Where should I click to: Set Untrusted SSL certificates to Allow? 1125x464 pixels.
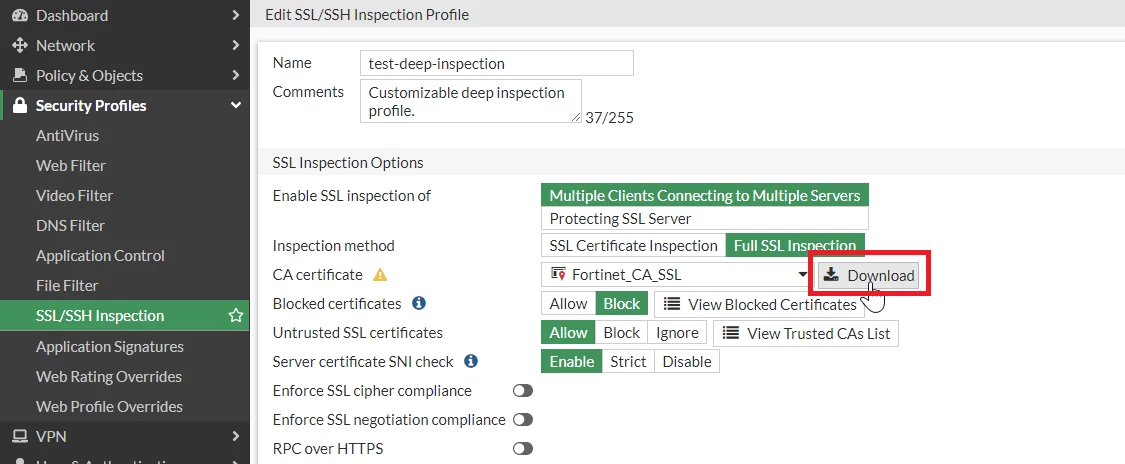[x=568, y=333]
